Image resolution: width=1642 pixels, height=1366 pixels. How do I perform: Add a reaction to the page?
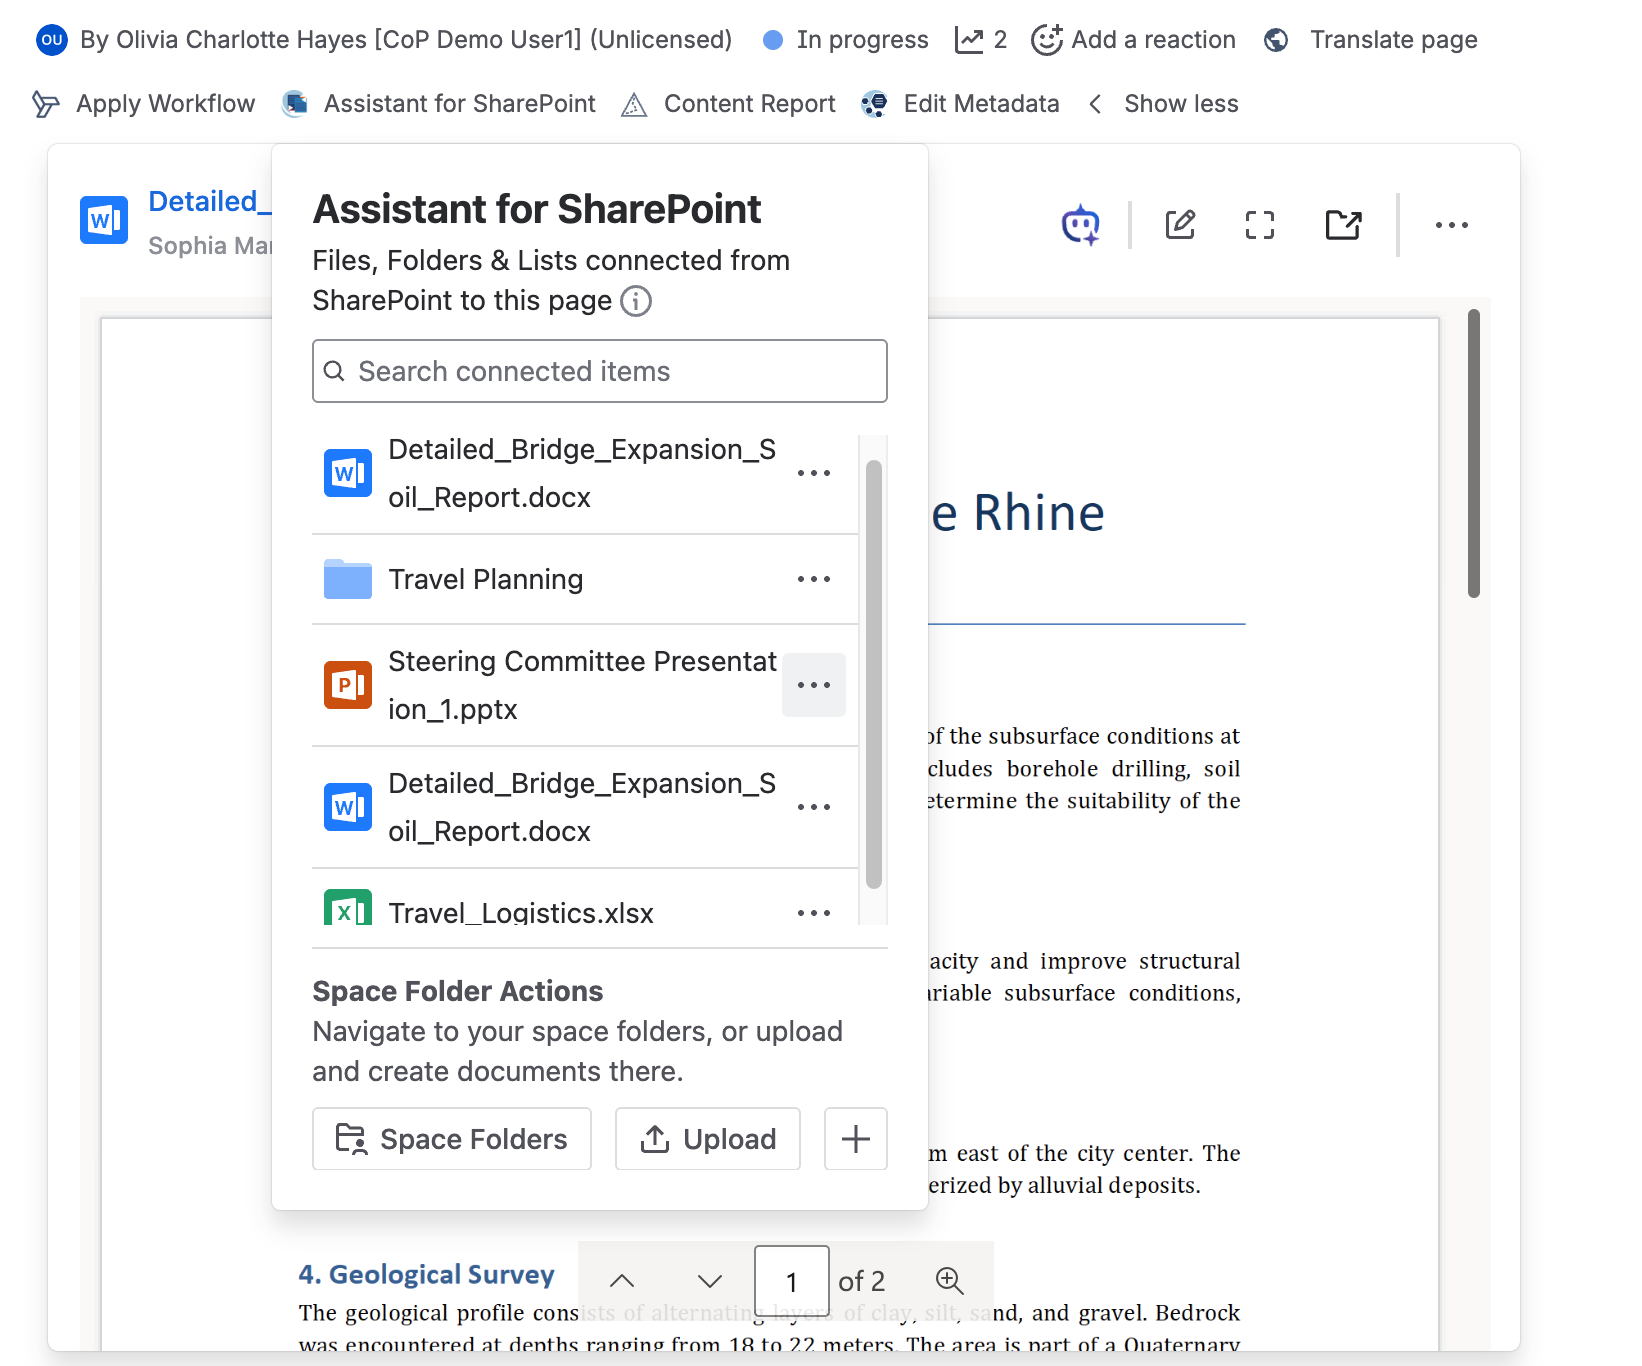point(1133,40)
